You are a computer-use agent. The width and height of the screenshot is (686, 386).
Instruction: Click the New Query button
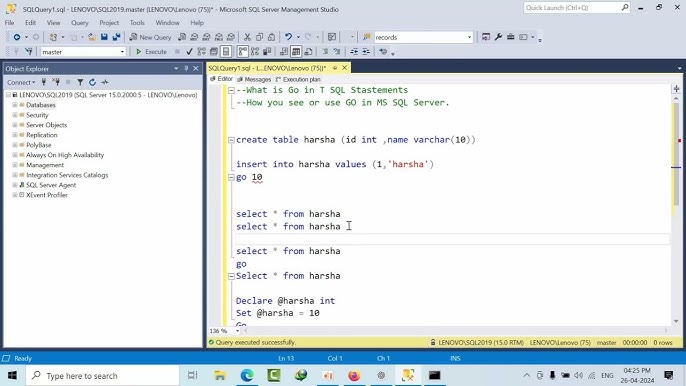pos(150,37)
